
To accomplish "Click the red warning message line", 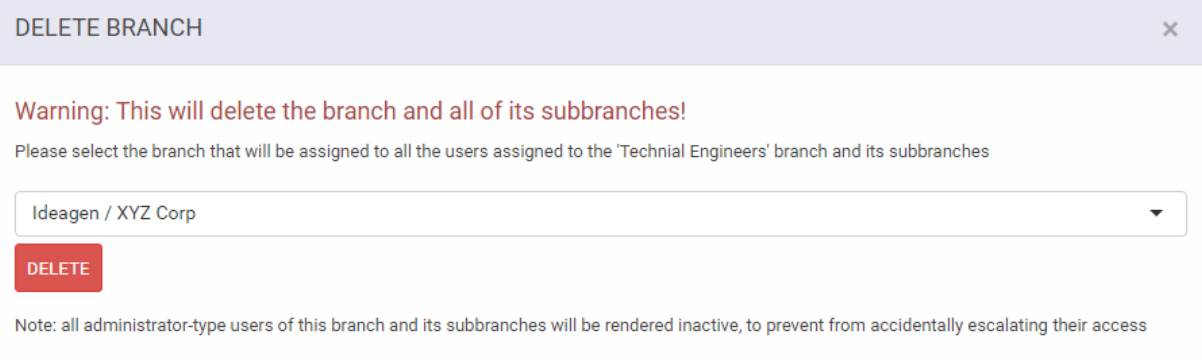I will (x=351, y=111).
